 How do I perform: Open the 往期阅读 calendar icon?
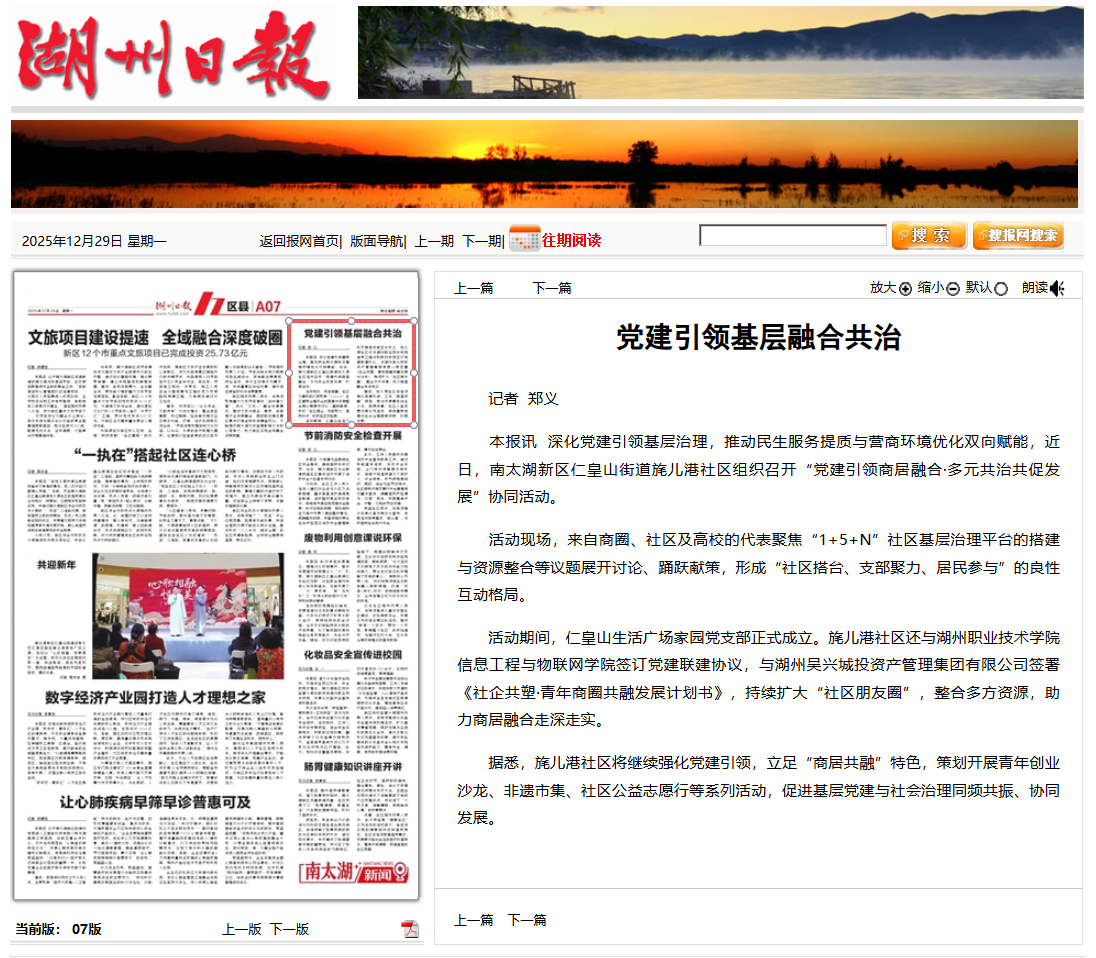pos(524,240)
